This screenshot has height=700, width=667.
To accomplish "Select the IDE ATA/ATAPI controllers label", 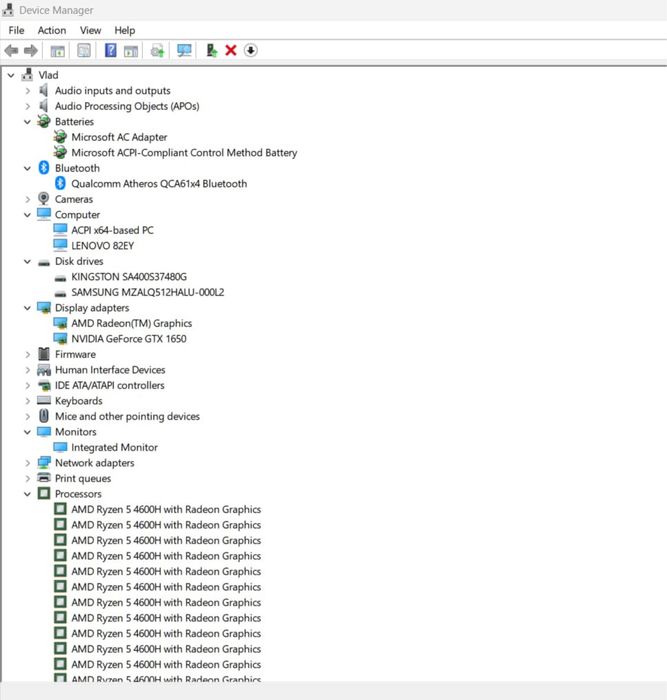I will tap(110, 385).
